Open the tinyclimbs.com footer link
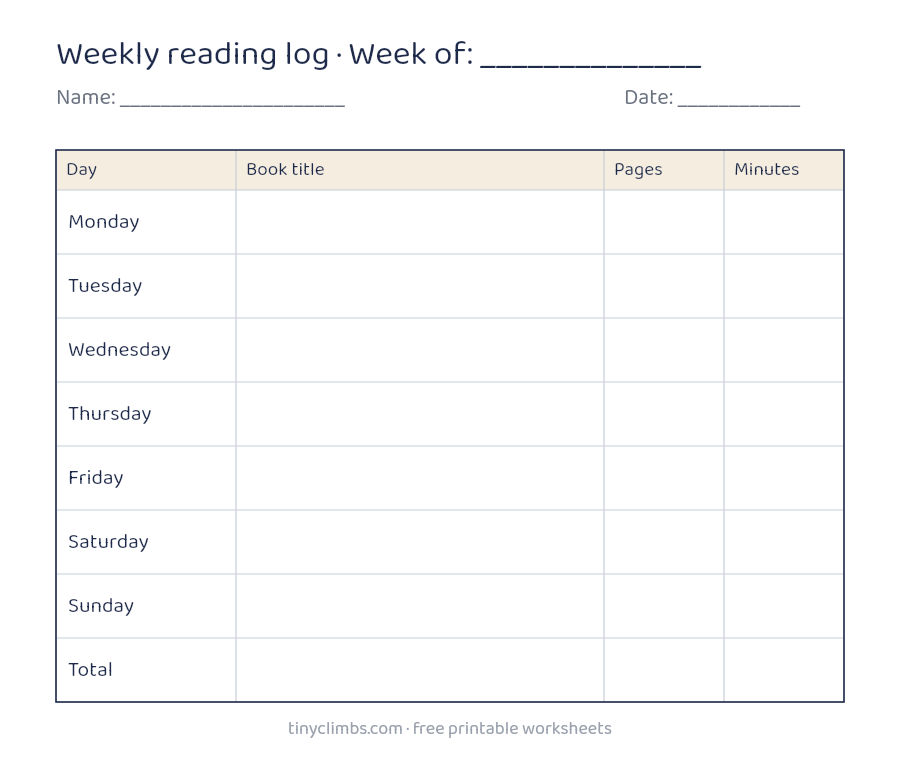The width and height of the screenshot is (900, 758). [345, 728]
